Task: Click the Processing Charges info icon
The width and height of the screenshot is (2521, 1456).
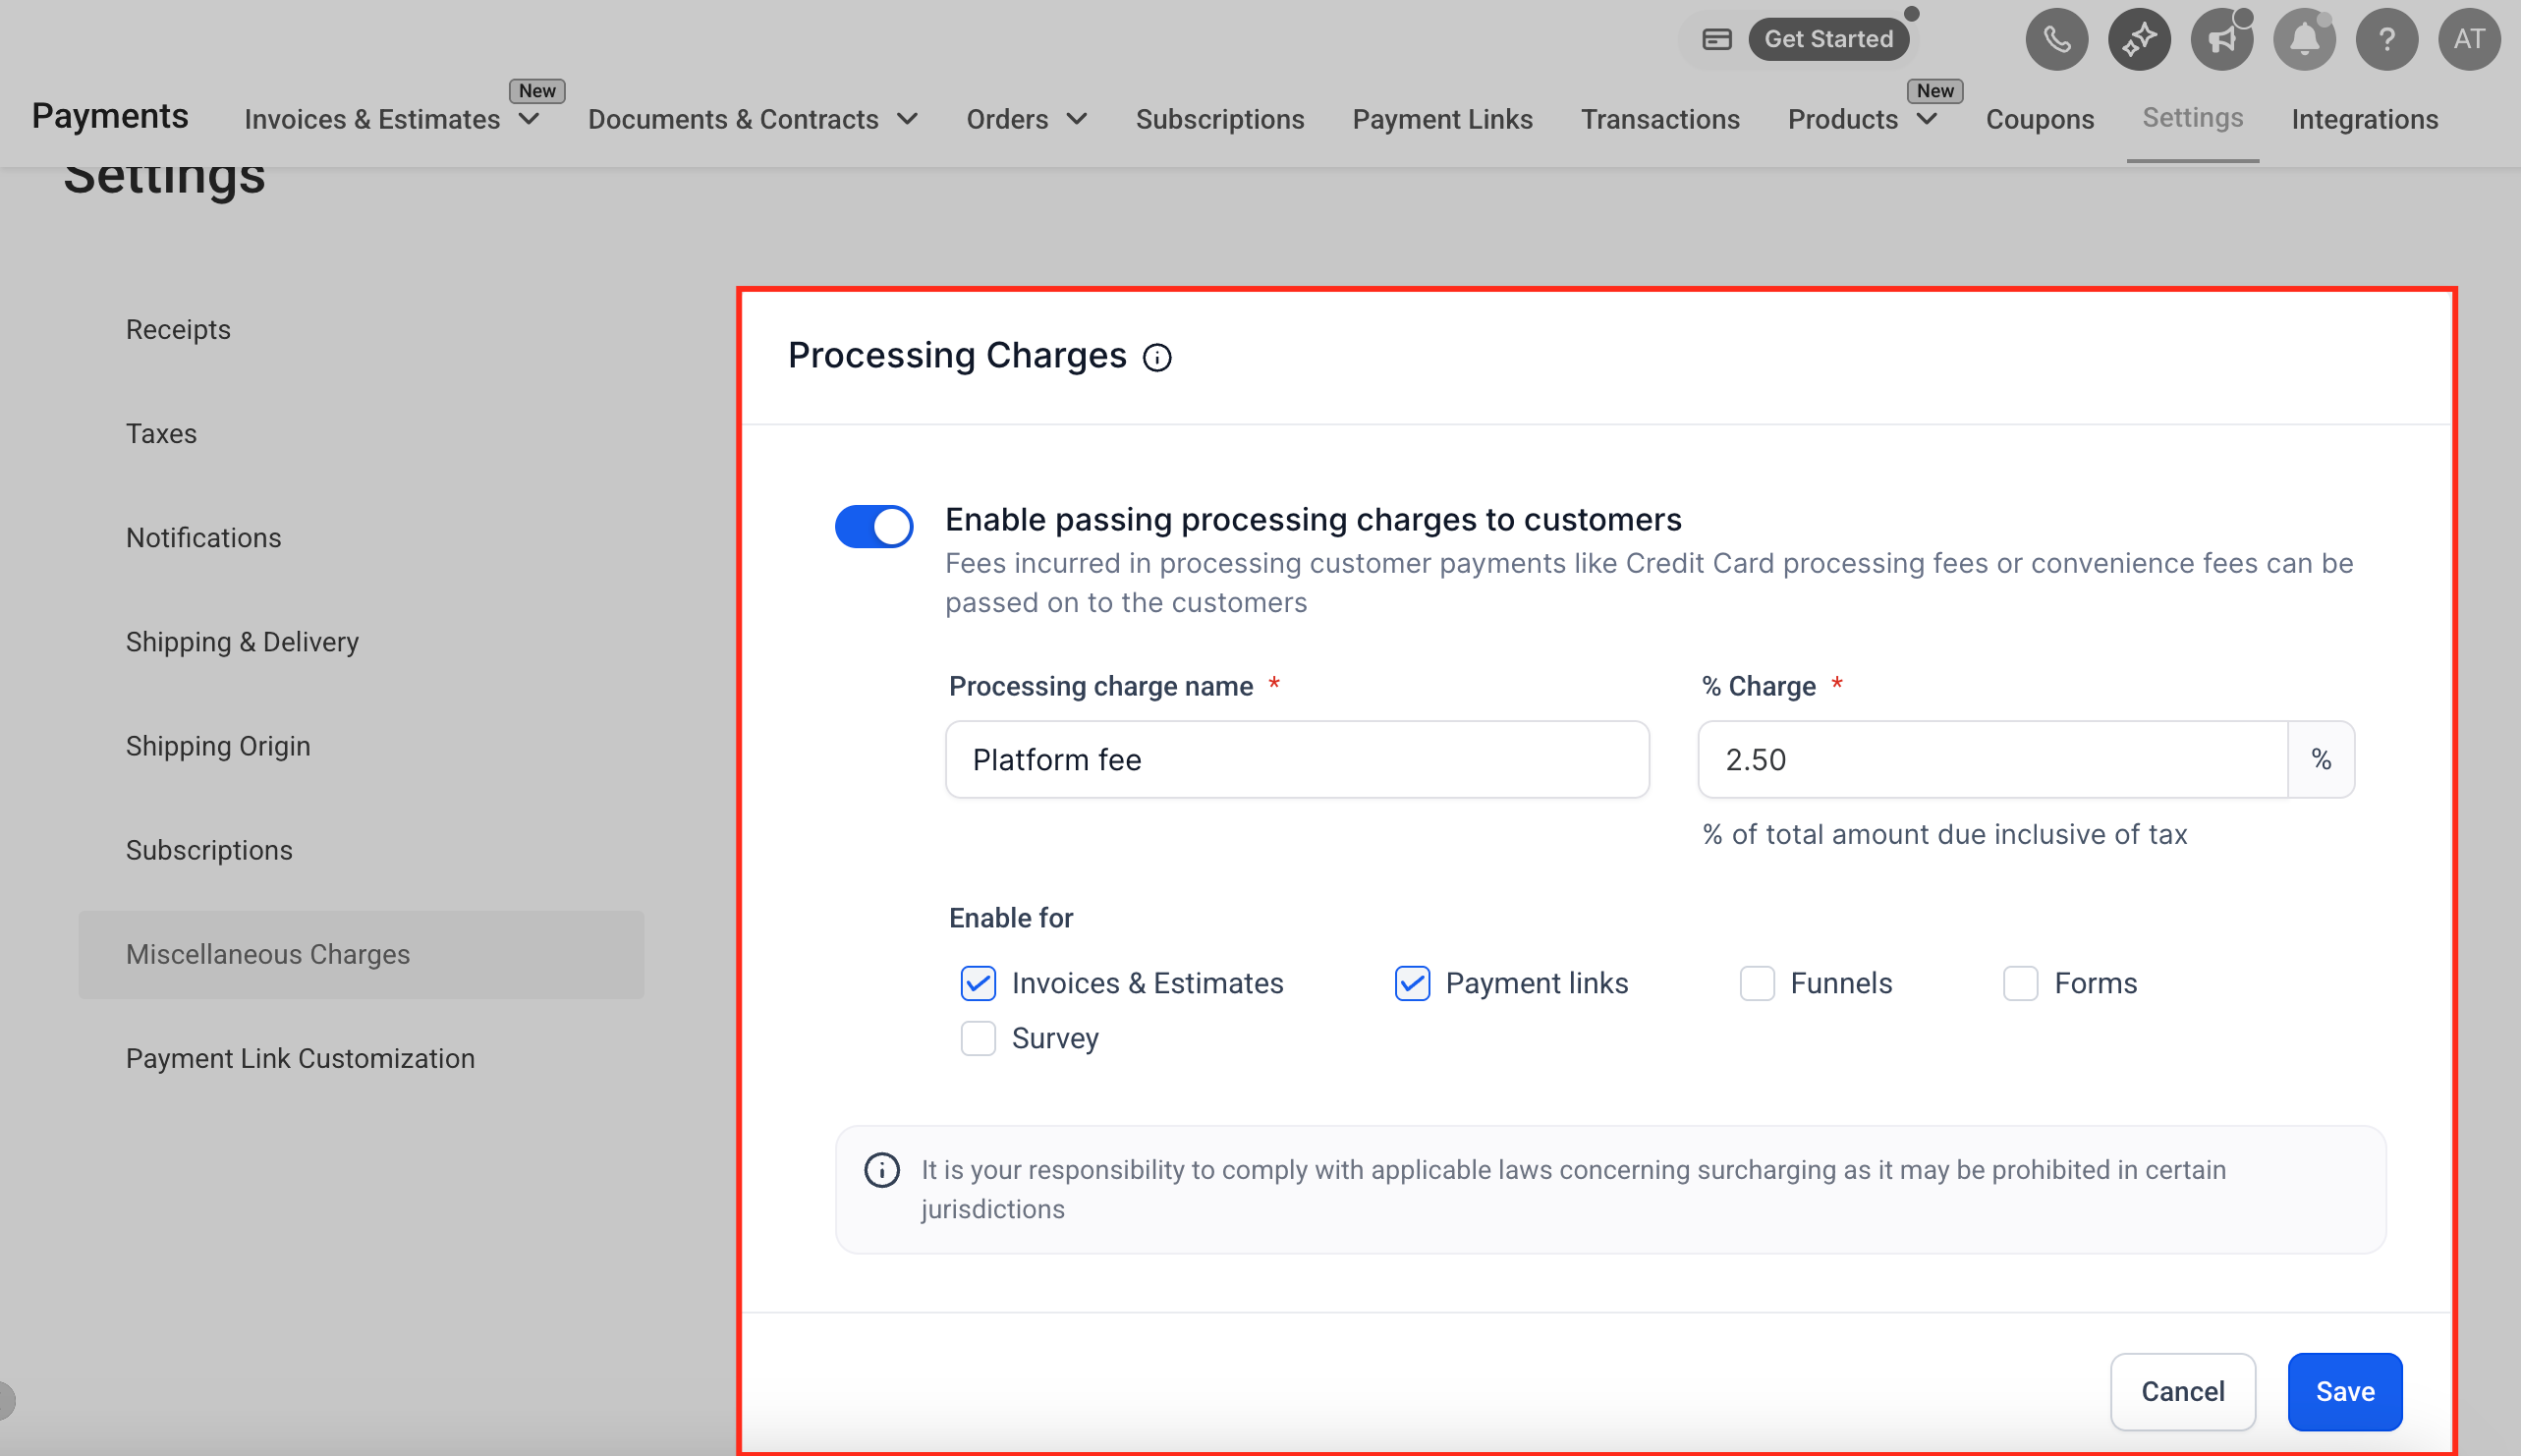Action: (x=1157, y=358)
